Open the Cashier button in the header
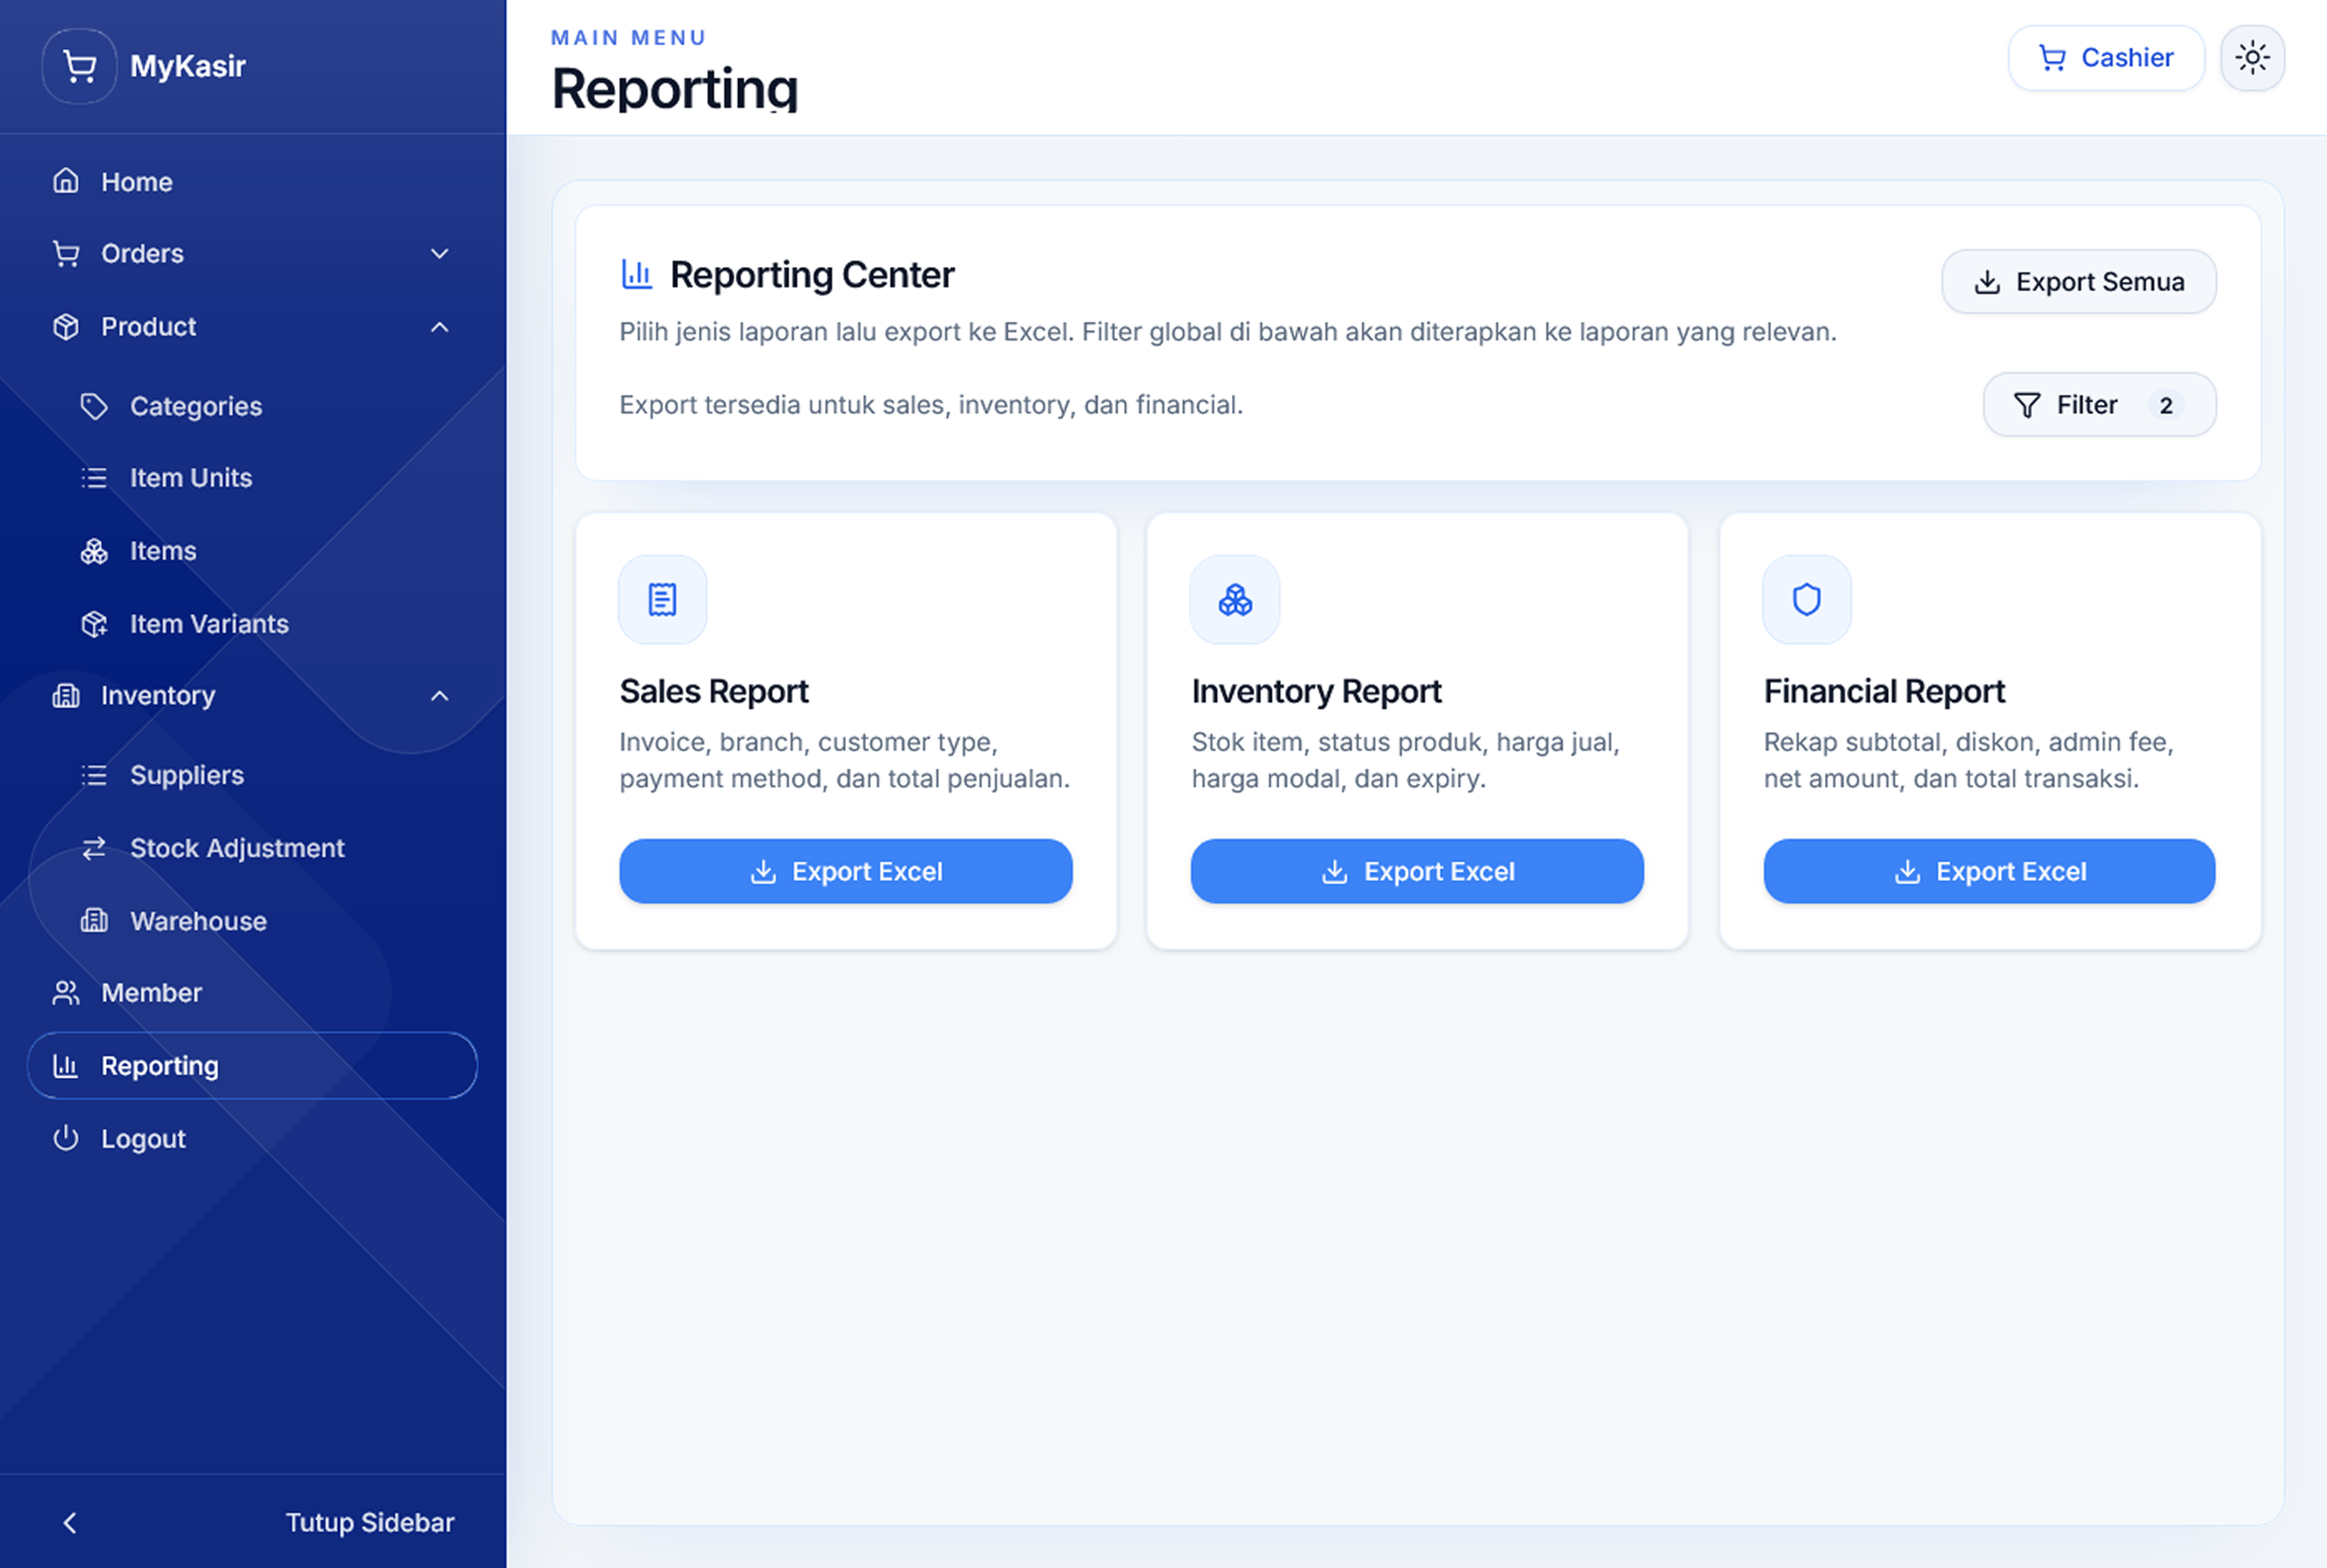Image resolution: width=2327 pixels, height=1568 pixels. 2106,58
